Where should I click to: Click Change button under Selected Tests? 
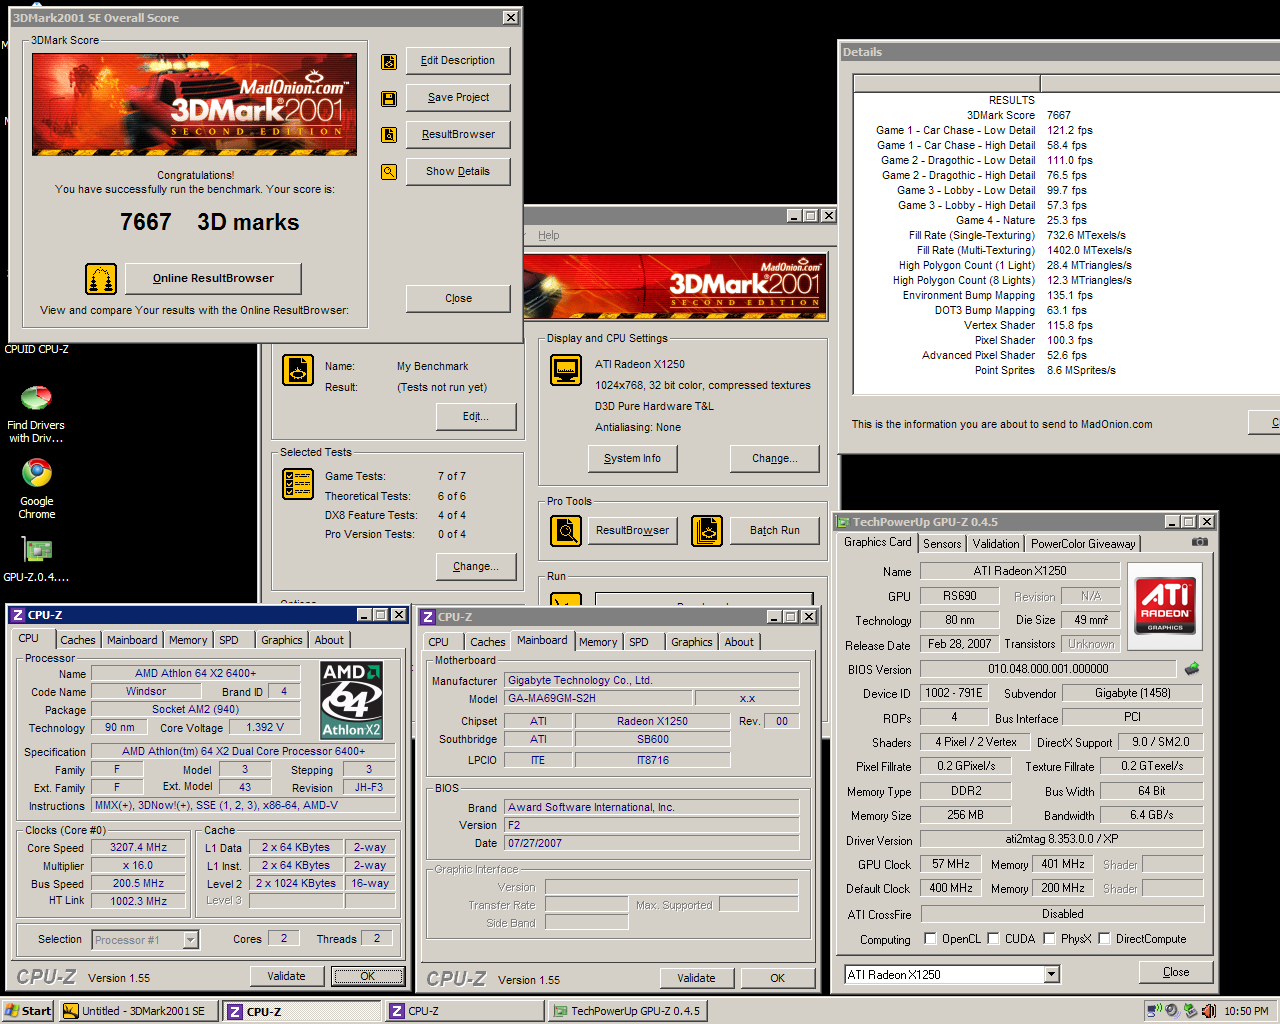[475, 567]
